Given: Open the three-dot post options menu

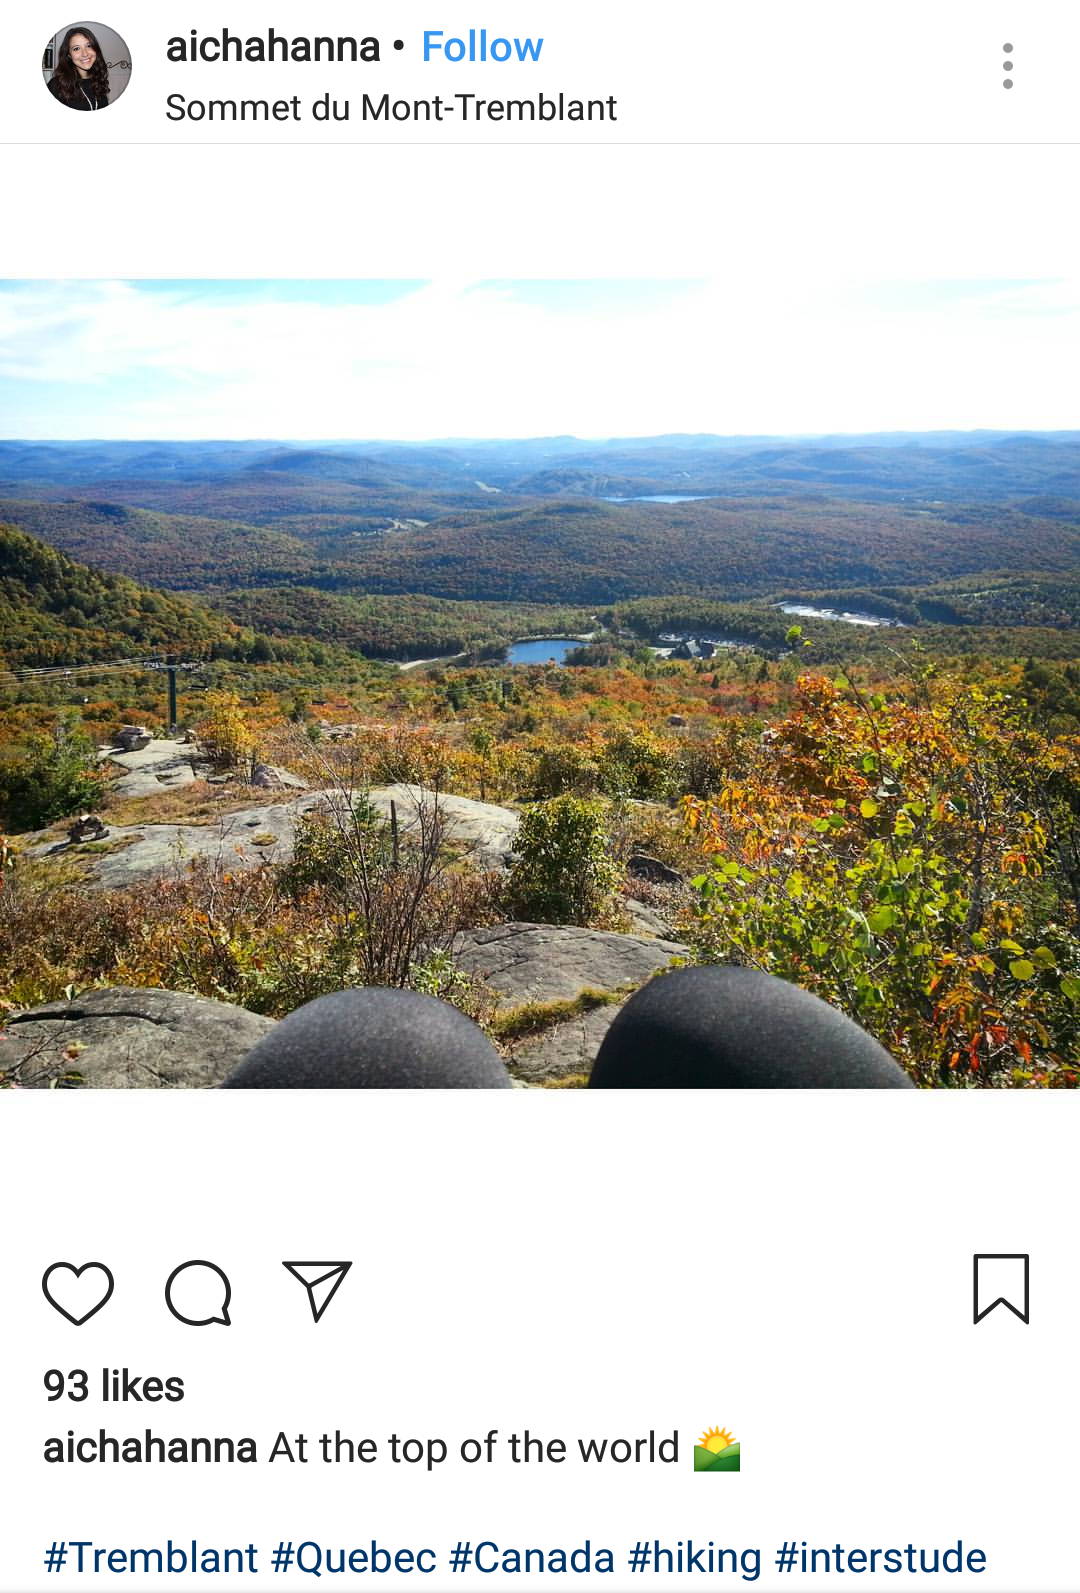Looking at the screenshot, I should coord(1007,66).
